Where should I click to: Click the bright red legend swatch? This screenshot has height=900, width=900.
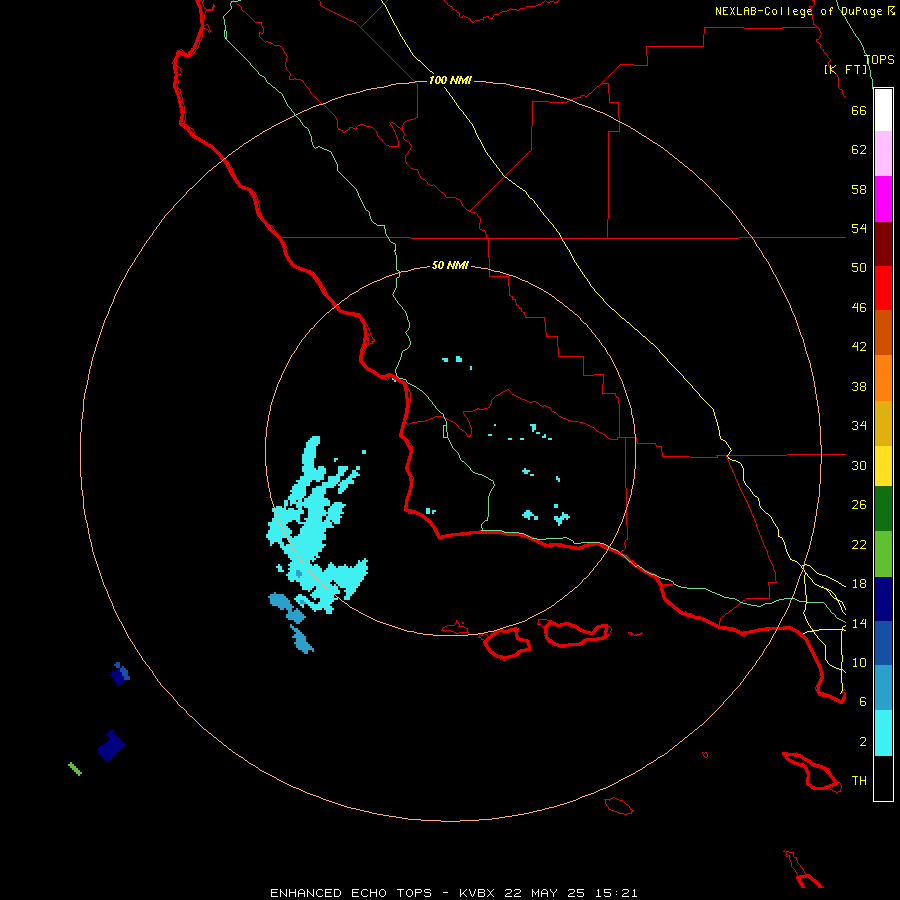(x=883, y=288)
